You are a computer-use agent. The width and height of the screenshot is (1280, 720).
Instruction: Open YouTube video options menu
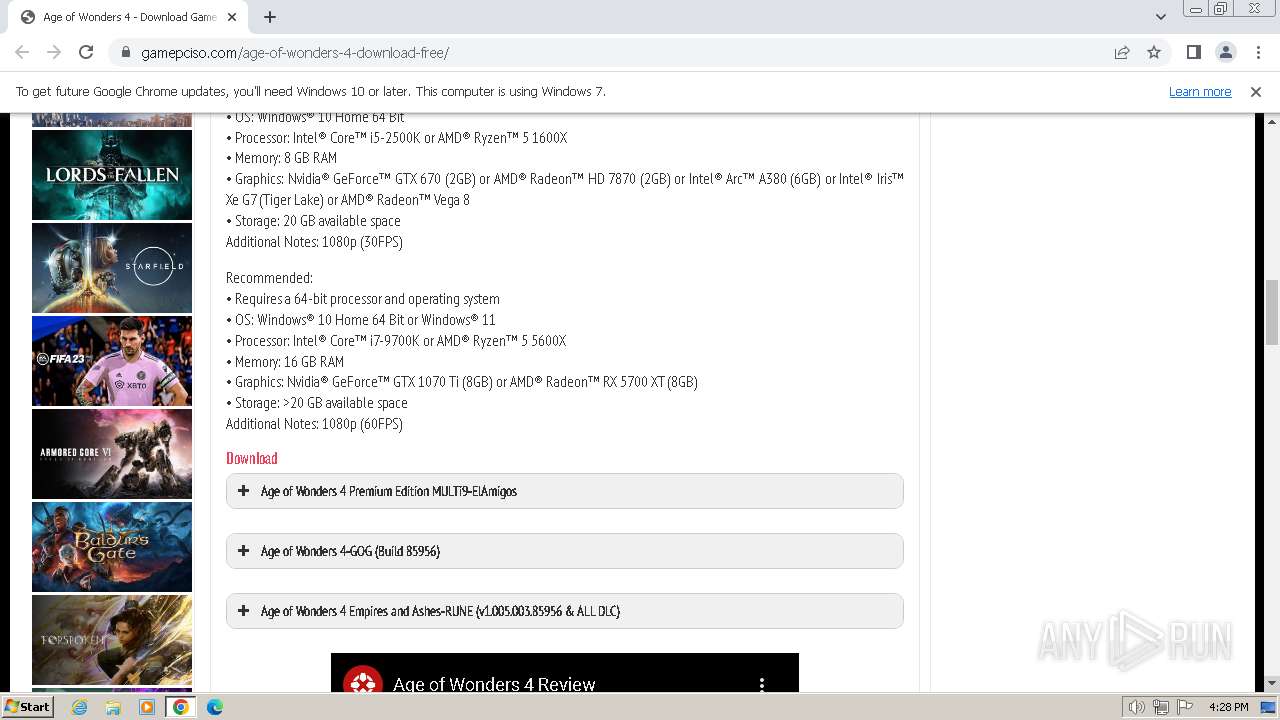762,684
